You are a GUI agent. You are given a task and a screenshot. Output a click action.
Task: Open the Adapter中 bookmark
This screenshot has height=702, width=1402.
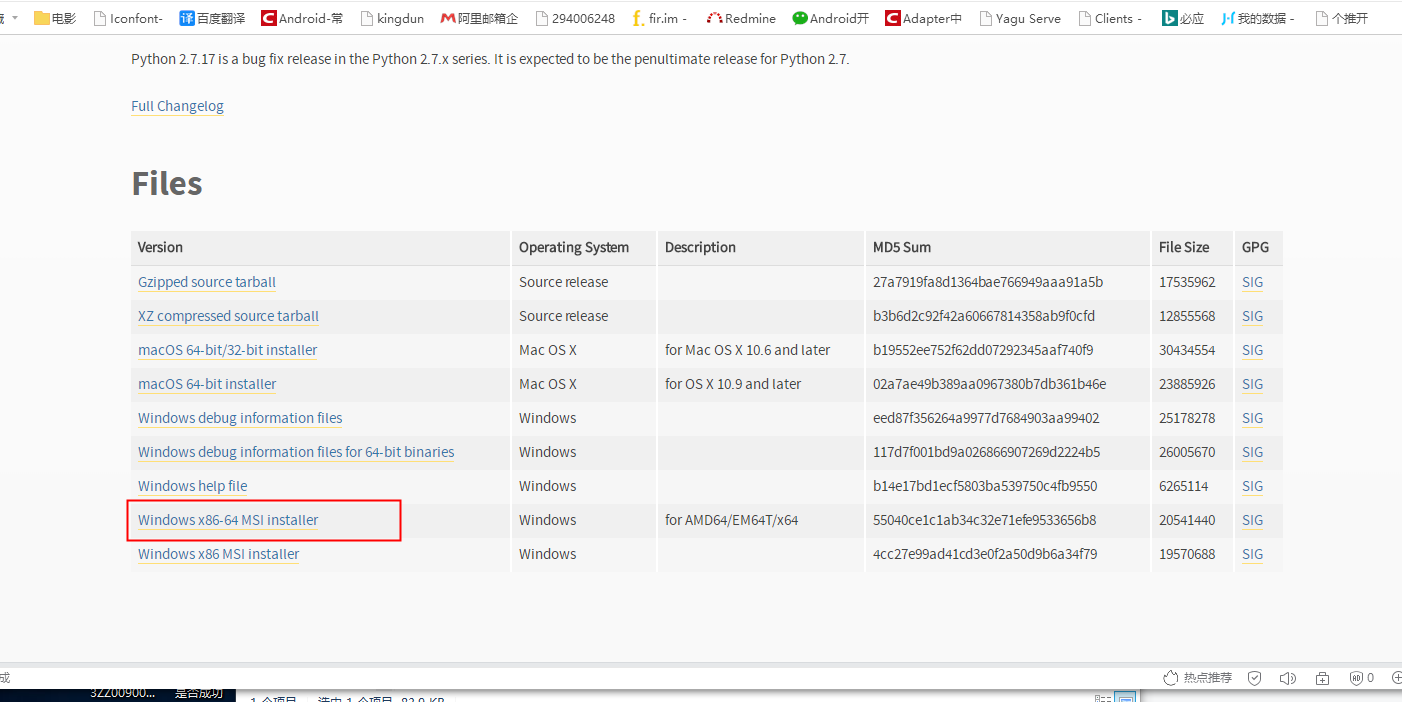coord(924,18)
